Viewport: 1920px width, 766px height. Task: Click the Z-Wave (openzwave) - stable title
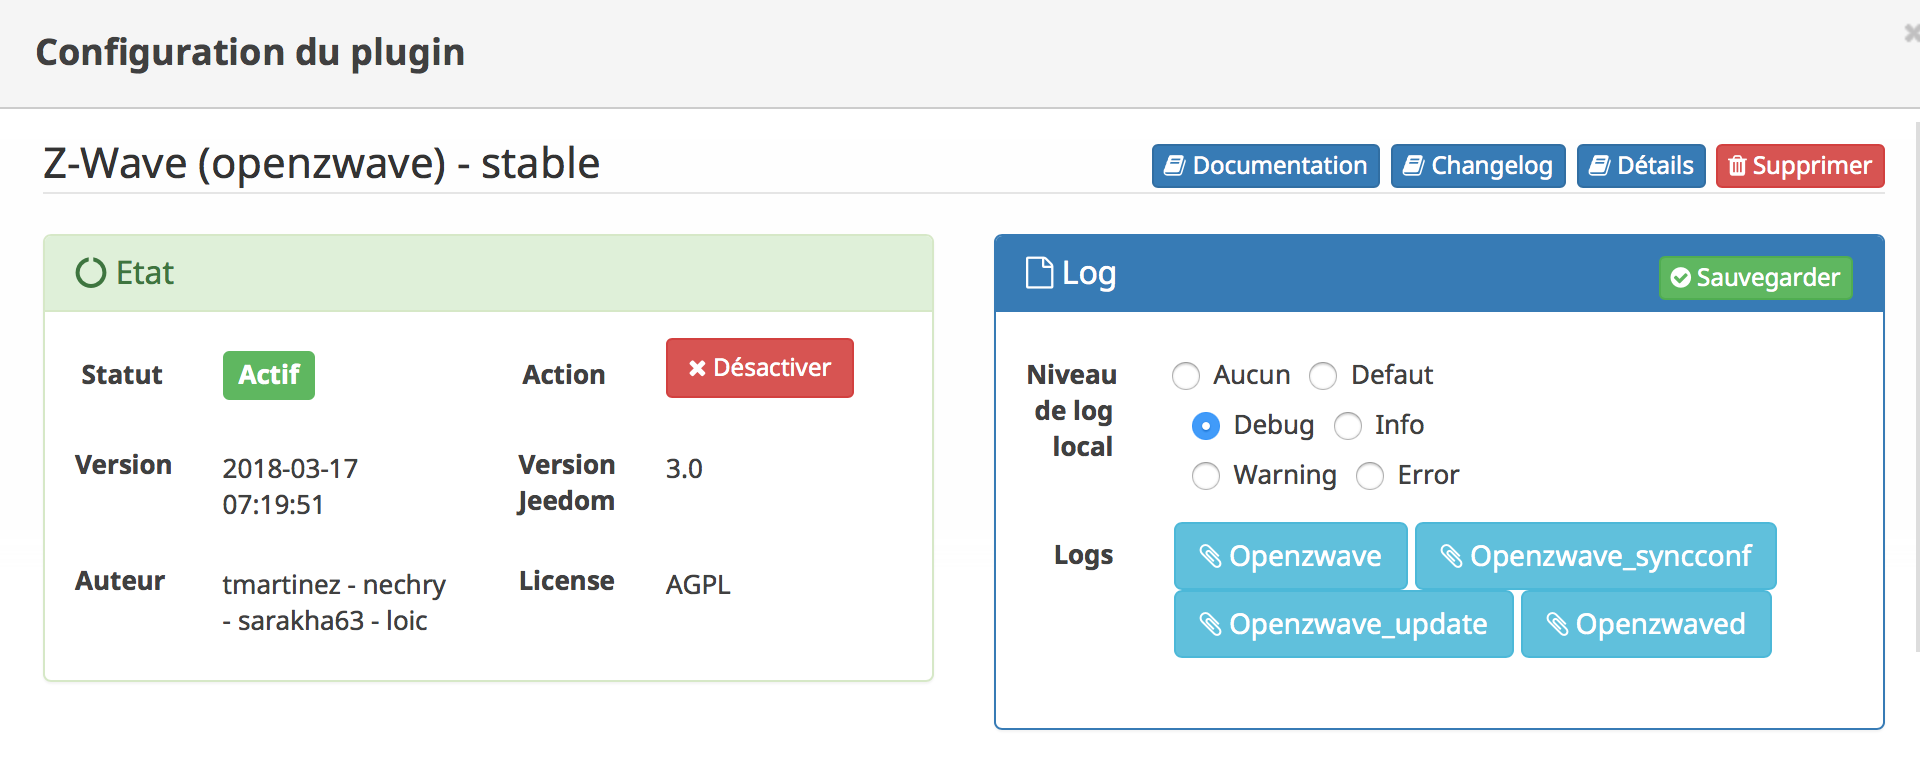click(321, 163)
